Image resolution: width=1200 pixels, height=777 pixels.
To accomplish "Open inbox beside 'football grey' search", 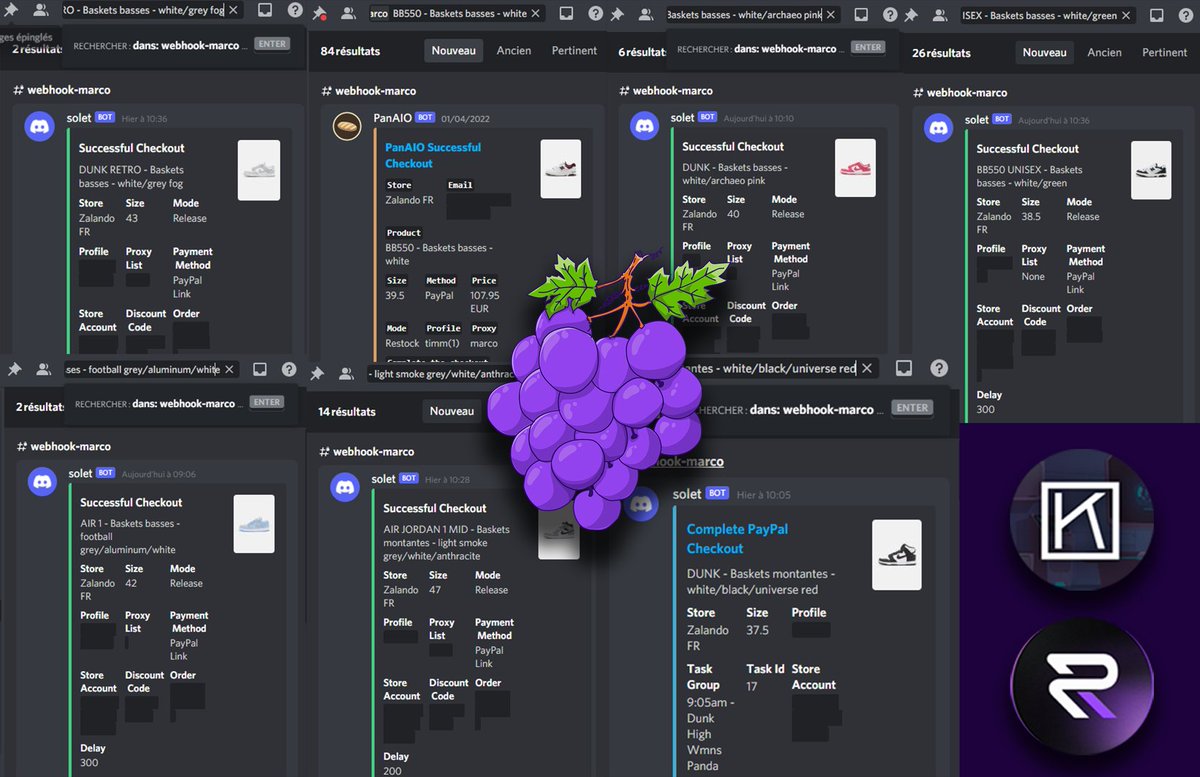I will (260, 369).
